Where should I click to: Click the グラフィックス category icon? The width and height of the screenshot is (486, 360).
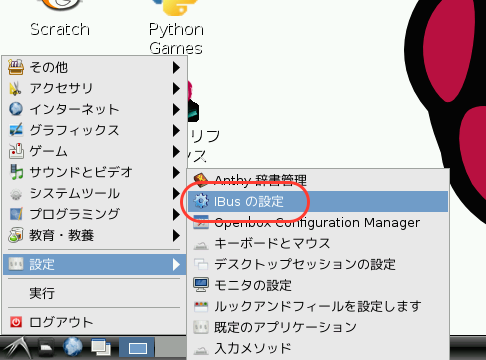pos(16,130)
